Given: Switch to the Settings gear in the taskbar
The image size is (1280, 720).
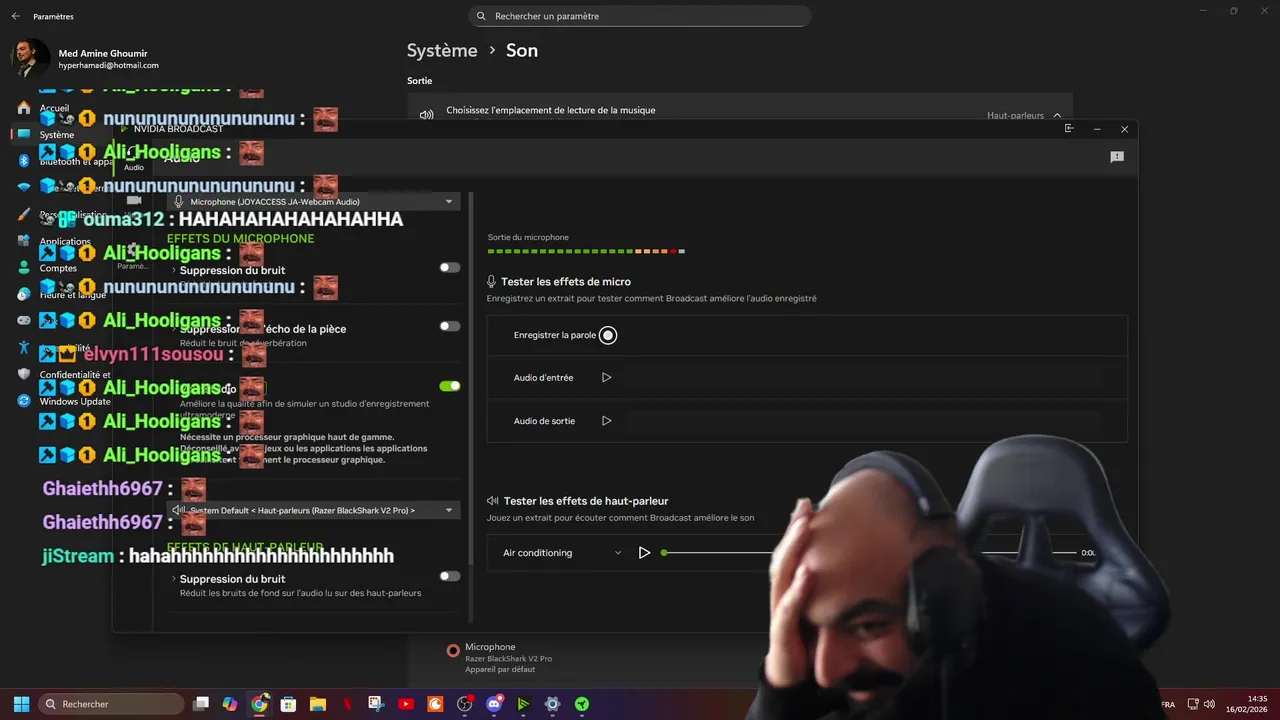Looking at the screenshot, I should pyautogui.click(x=552, y=704).
